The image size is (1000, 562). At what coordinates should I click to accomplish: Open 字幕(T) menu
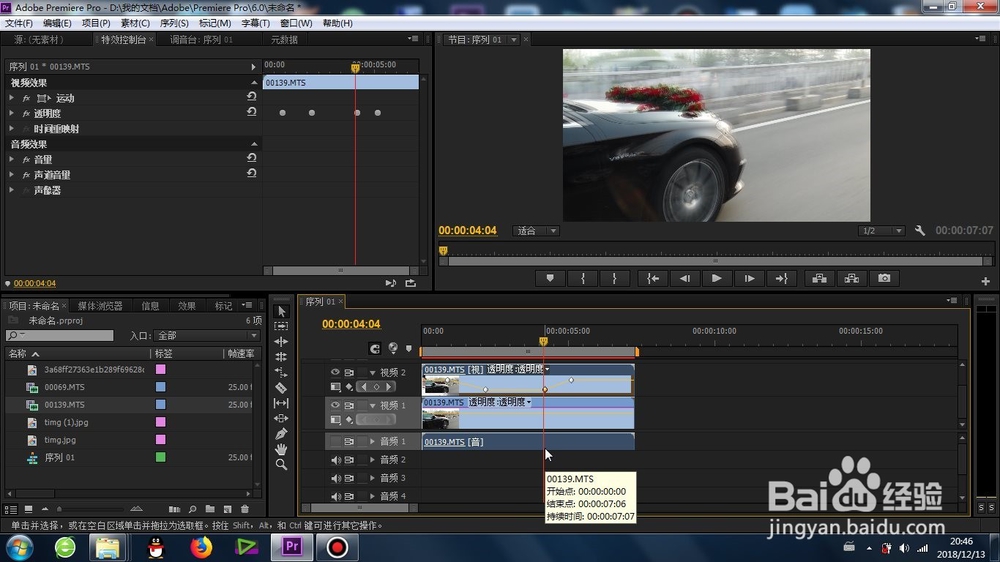click(x=256, y=23)
